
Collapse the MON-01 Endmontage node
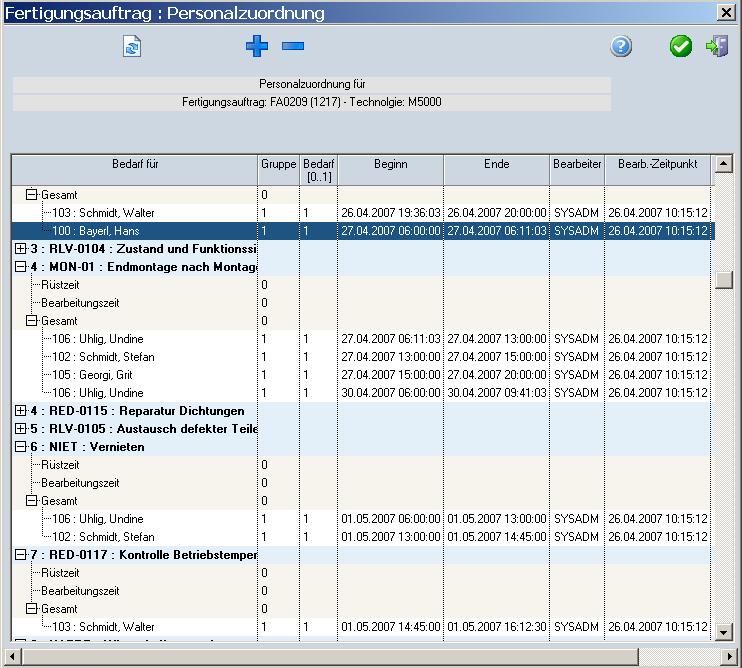(x=21, y=267)
